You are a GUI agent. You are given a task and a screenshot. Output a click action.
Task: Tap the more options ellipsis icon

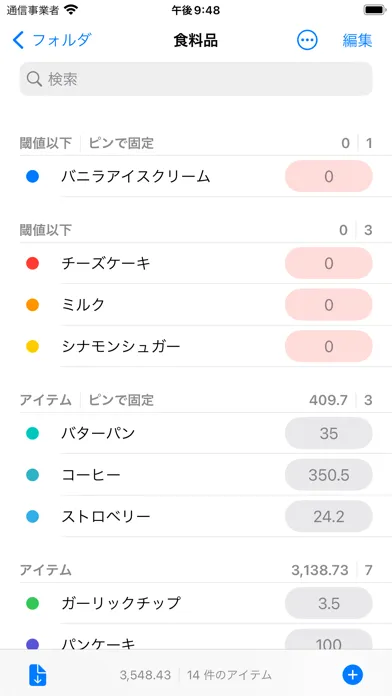click(x=307, y=40)
